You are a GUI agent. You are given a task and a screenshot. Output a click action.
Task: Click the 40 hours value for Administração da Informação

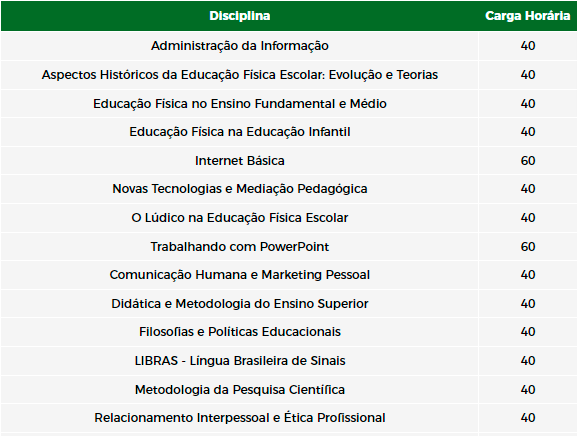528,46
